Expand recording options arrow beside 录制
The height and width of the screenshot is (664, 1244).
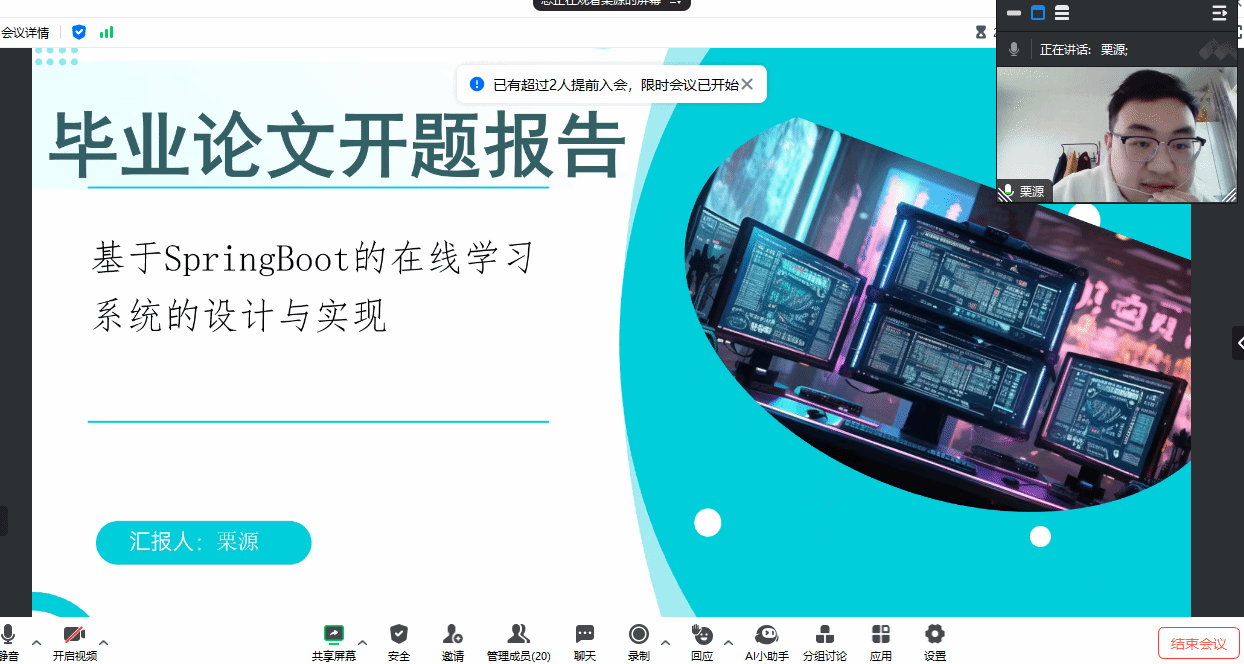click(665, 642)
